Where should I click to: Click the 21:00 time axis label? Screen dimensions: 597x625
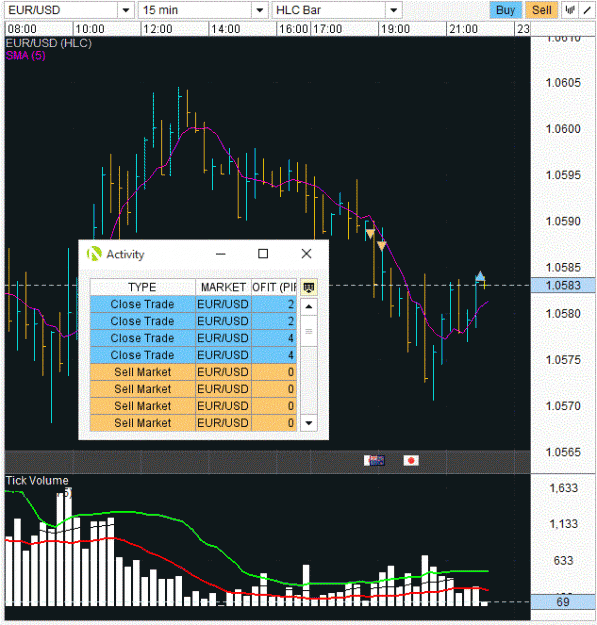pos(463,29)
